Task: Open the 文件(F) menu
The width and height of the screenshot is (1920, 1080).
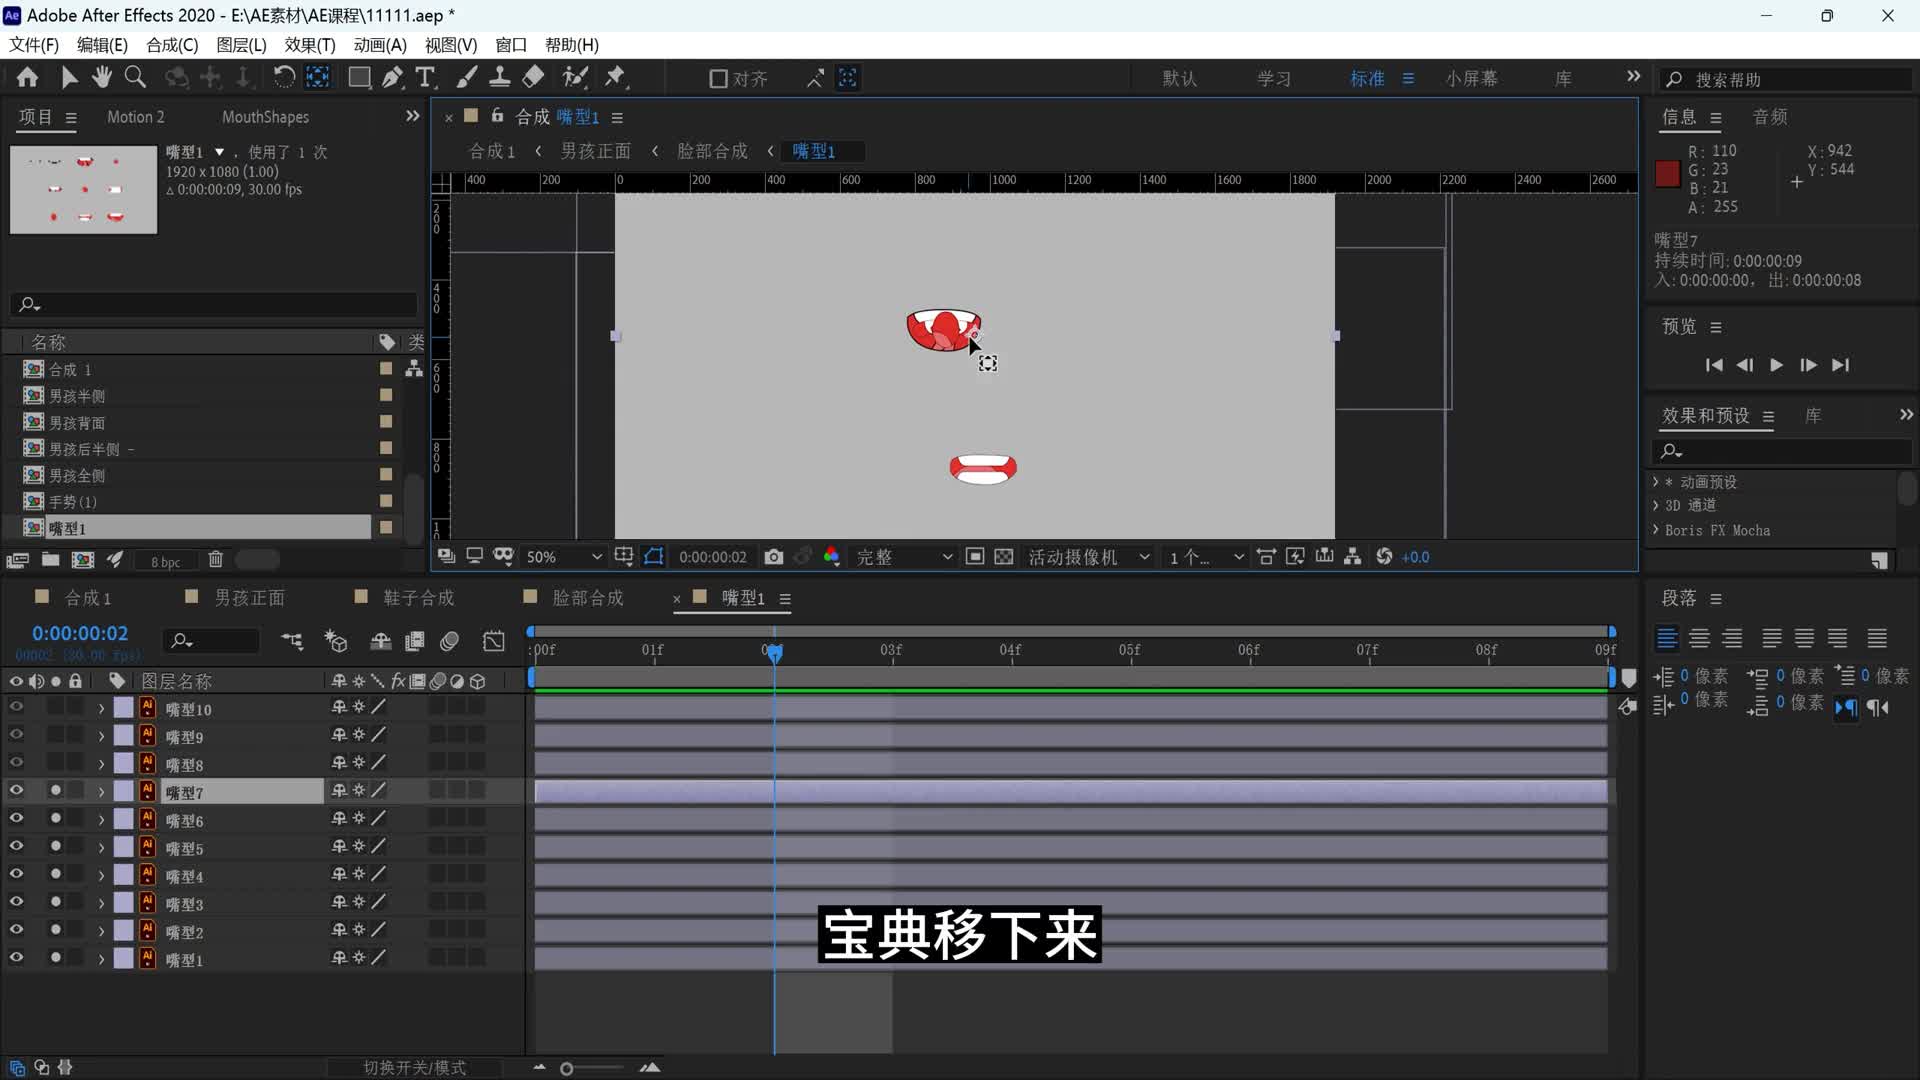Action: 34,45
